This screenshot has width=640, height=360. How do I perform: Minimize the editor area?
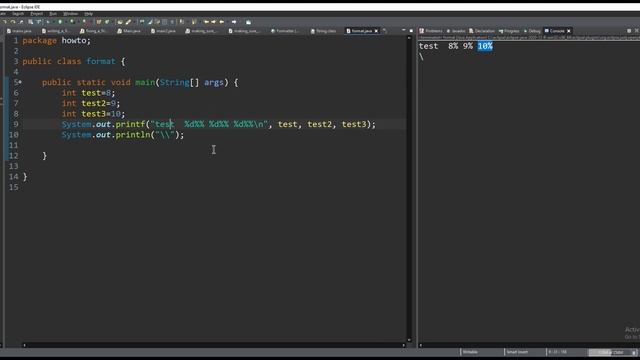point(403,31)
